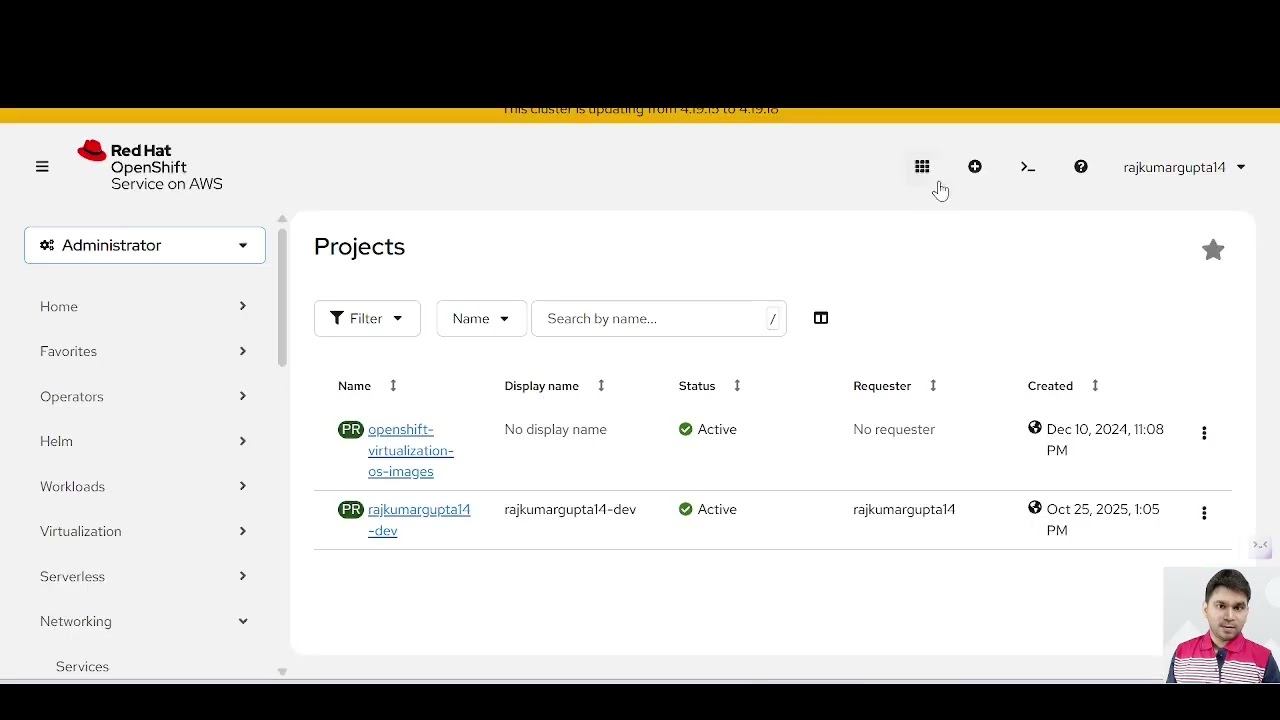The width and height of the screenshot is (1280, 720).
Task: Open the rajkumargupta14 user menu
Action: tap(1184, 167)
